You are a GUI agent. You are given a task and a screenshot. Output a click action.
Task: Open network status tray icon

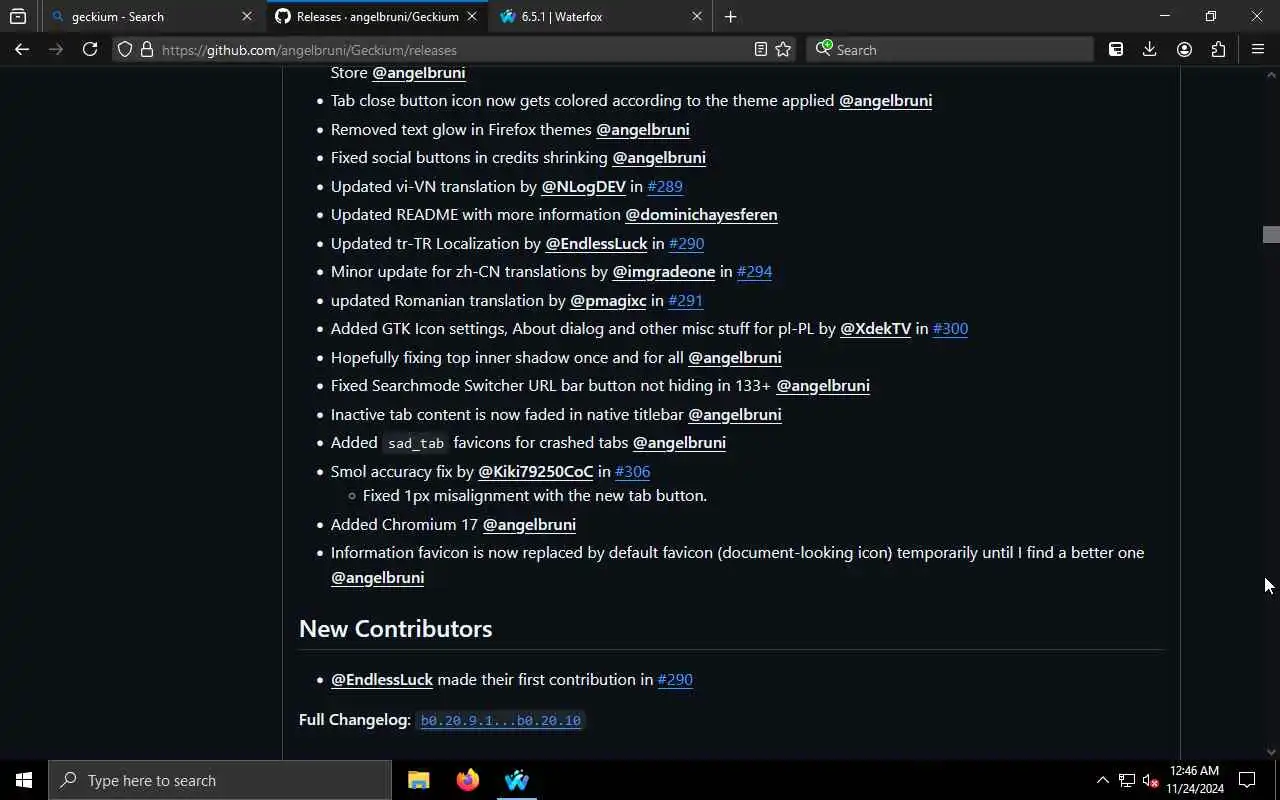(1127, 780)
